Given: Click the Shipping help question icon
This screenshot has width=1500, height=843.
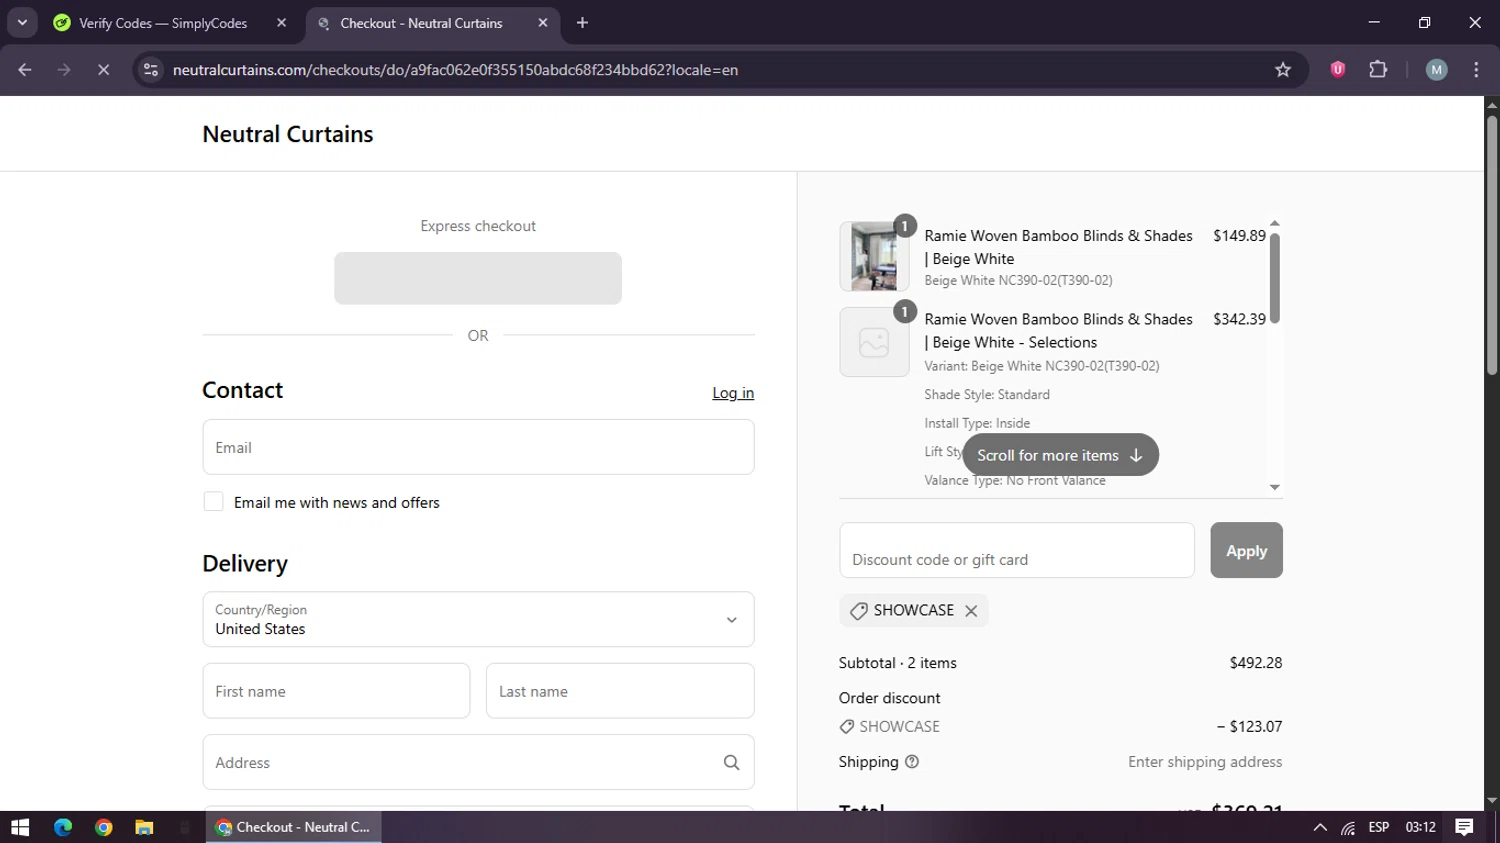Looking at the screenshot, I should pyautogui.click(x=912, y=762).
